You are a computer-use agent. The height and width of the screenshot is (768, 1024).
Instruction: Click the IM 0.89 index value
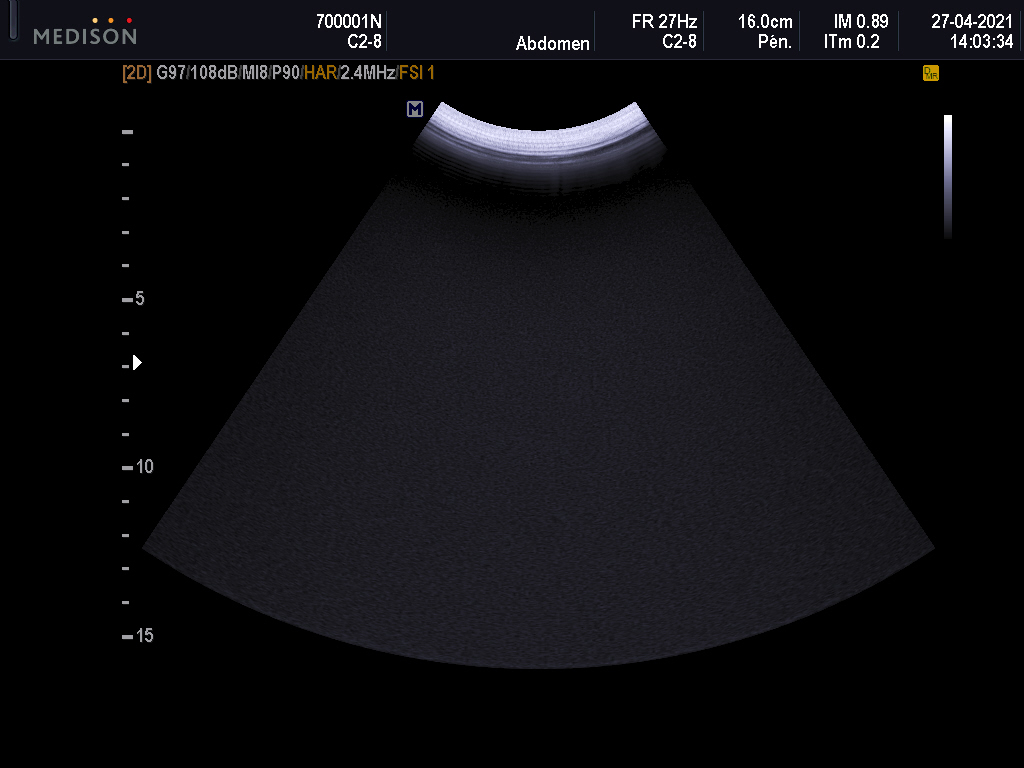pos(860,22)
